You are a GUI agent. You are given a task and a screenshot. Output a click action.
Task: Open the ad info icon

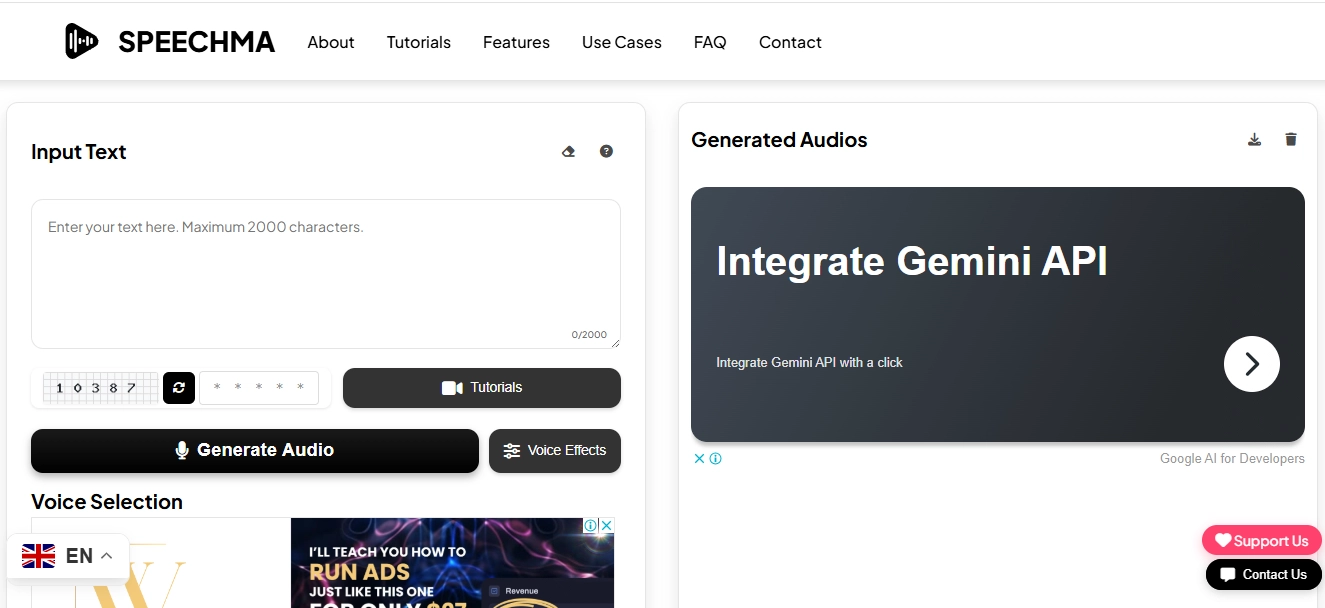(x=714, y=458)
